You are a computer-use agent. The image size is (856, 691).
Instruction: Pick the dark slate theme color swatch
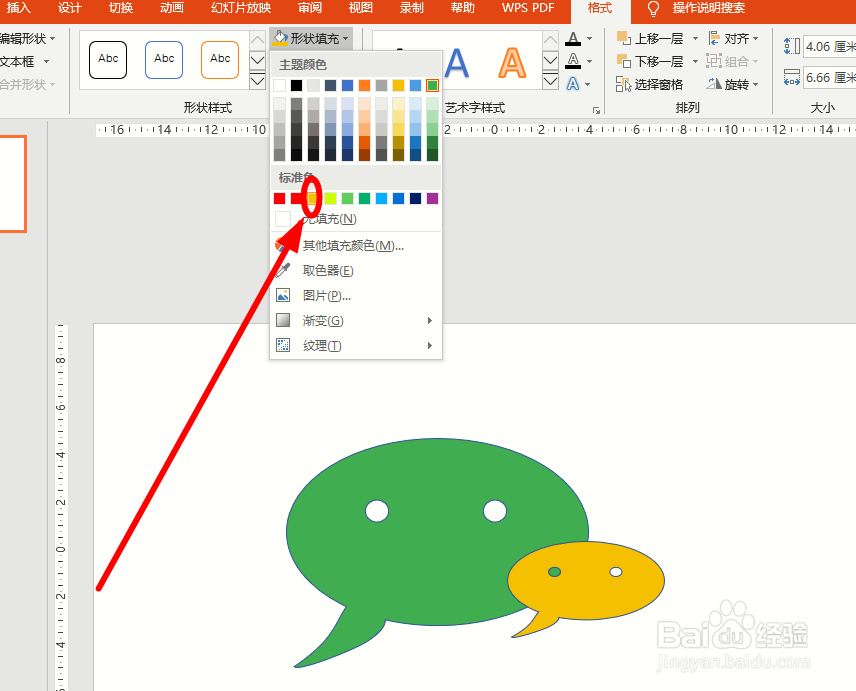[x=330, y=85]
